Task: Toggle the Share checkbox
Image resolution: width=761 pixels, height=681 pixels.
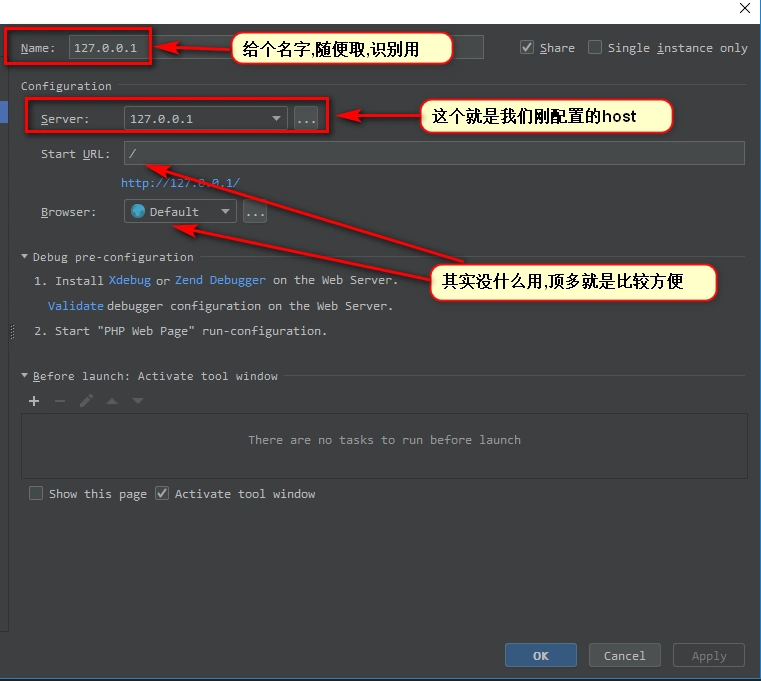Action: point(527,47)
